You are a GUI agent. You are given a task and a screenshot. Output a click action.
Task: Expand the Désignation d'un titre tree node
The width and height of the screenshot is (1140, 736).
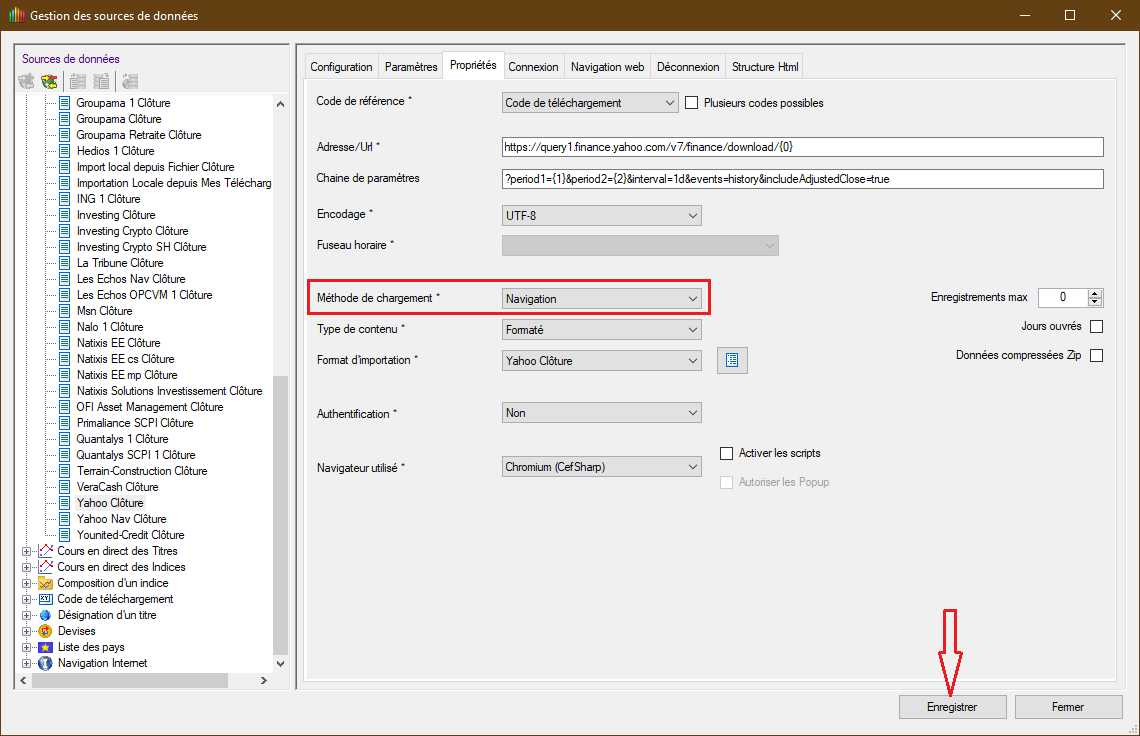[x=26, y=615]
